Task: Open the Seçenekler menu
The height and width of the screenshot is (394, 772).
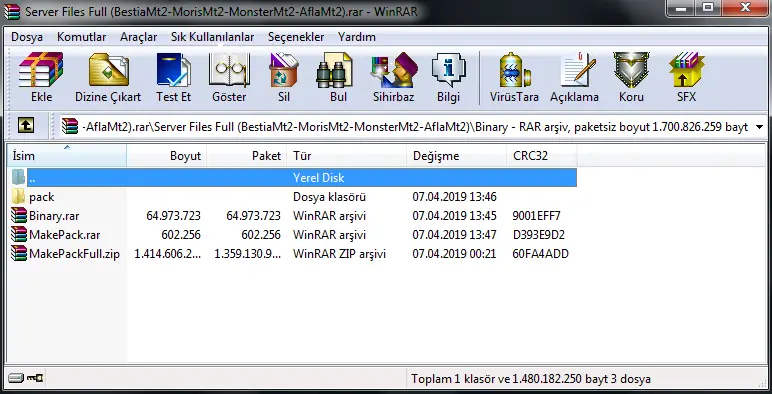Action: (296, 37)
